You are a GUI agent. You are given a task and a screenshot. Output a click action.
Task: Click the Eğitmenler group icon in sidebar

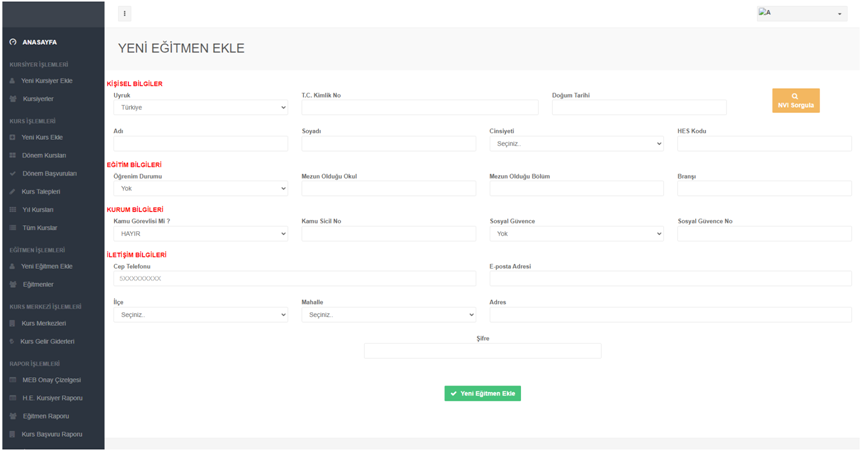[x=13, y=285]
